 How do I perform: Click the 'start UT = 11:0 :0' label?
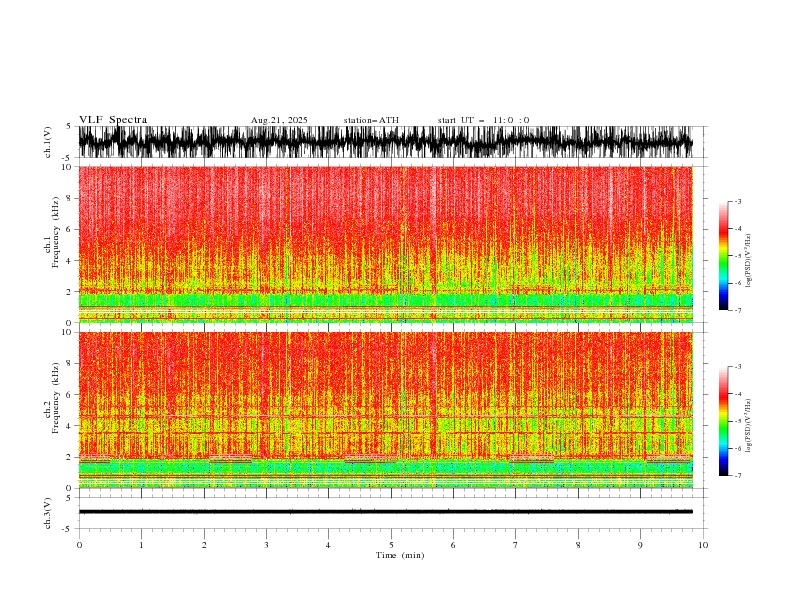point(483,120)
